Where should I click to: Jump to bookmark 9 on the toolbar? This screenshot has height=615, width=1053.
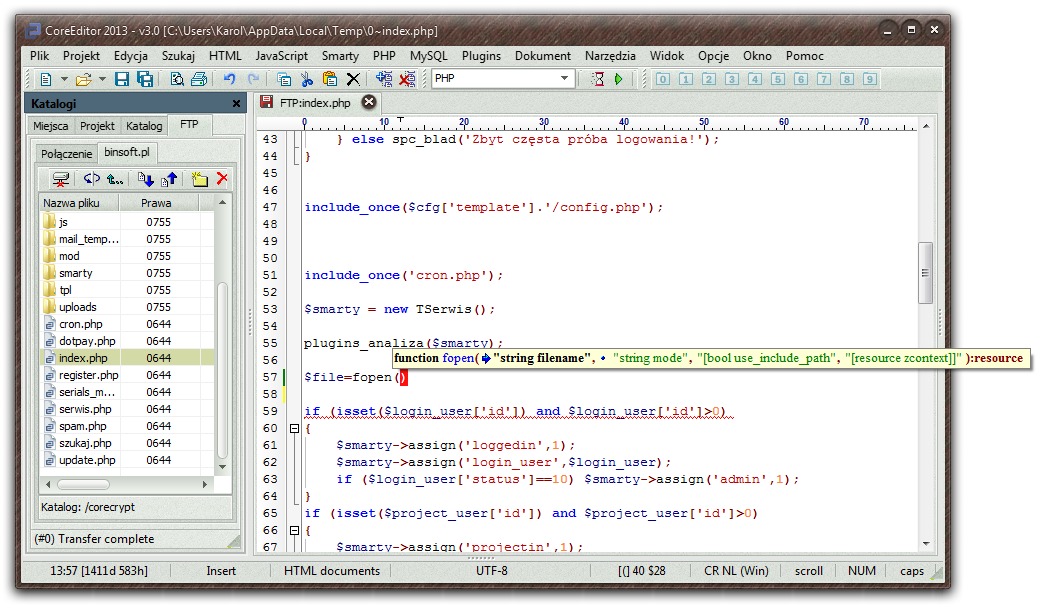coord(870,79)
